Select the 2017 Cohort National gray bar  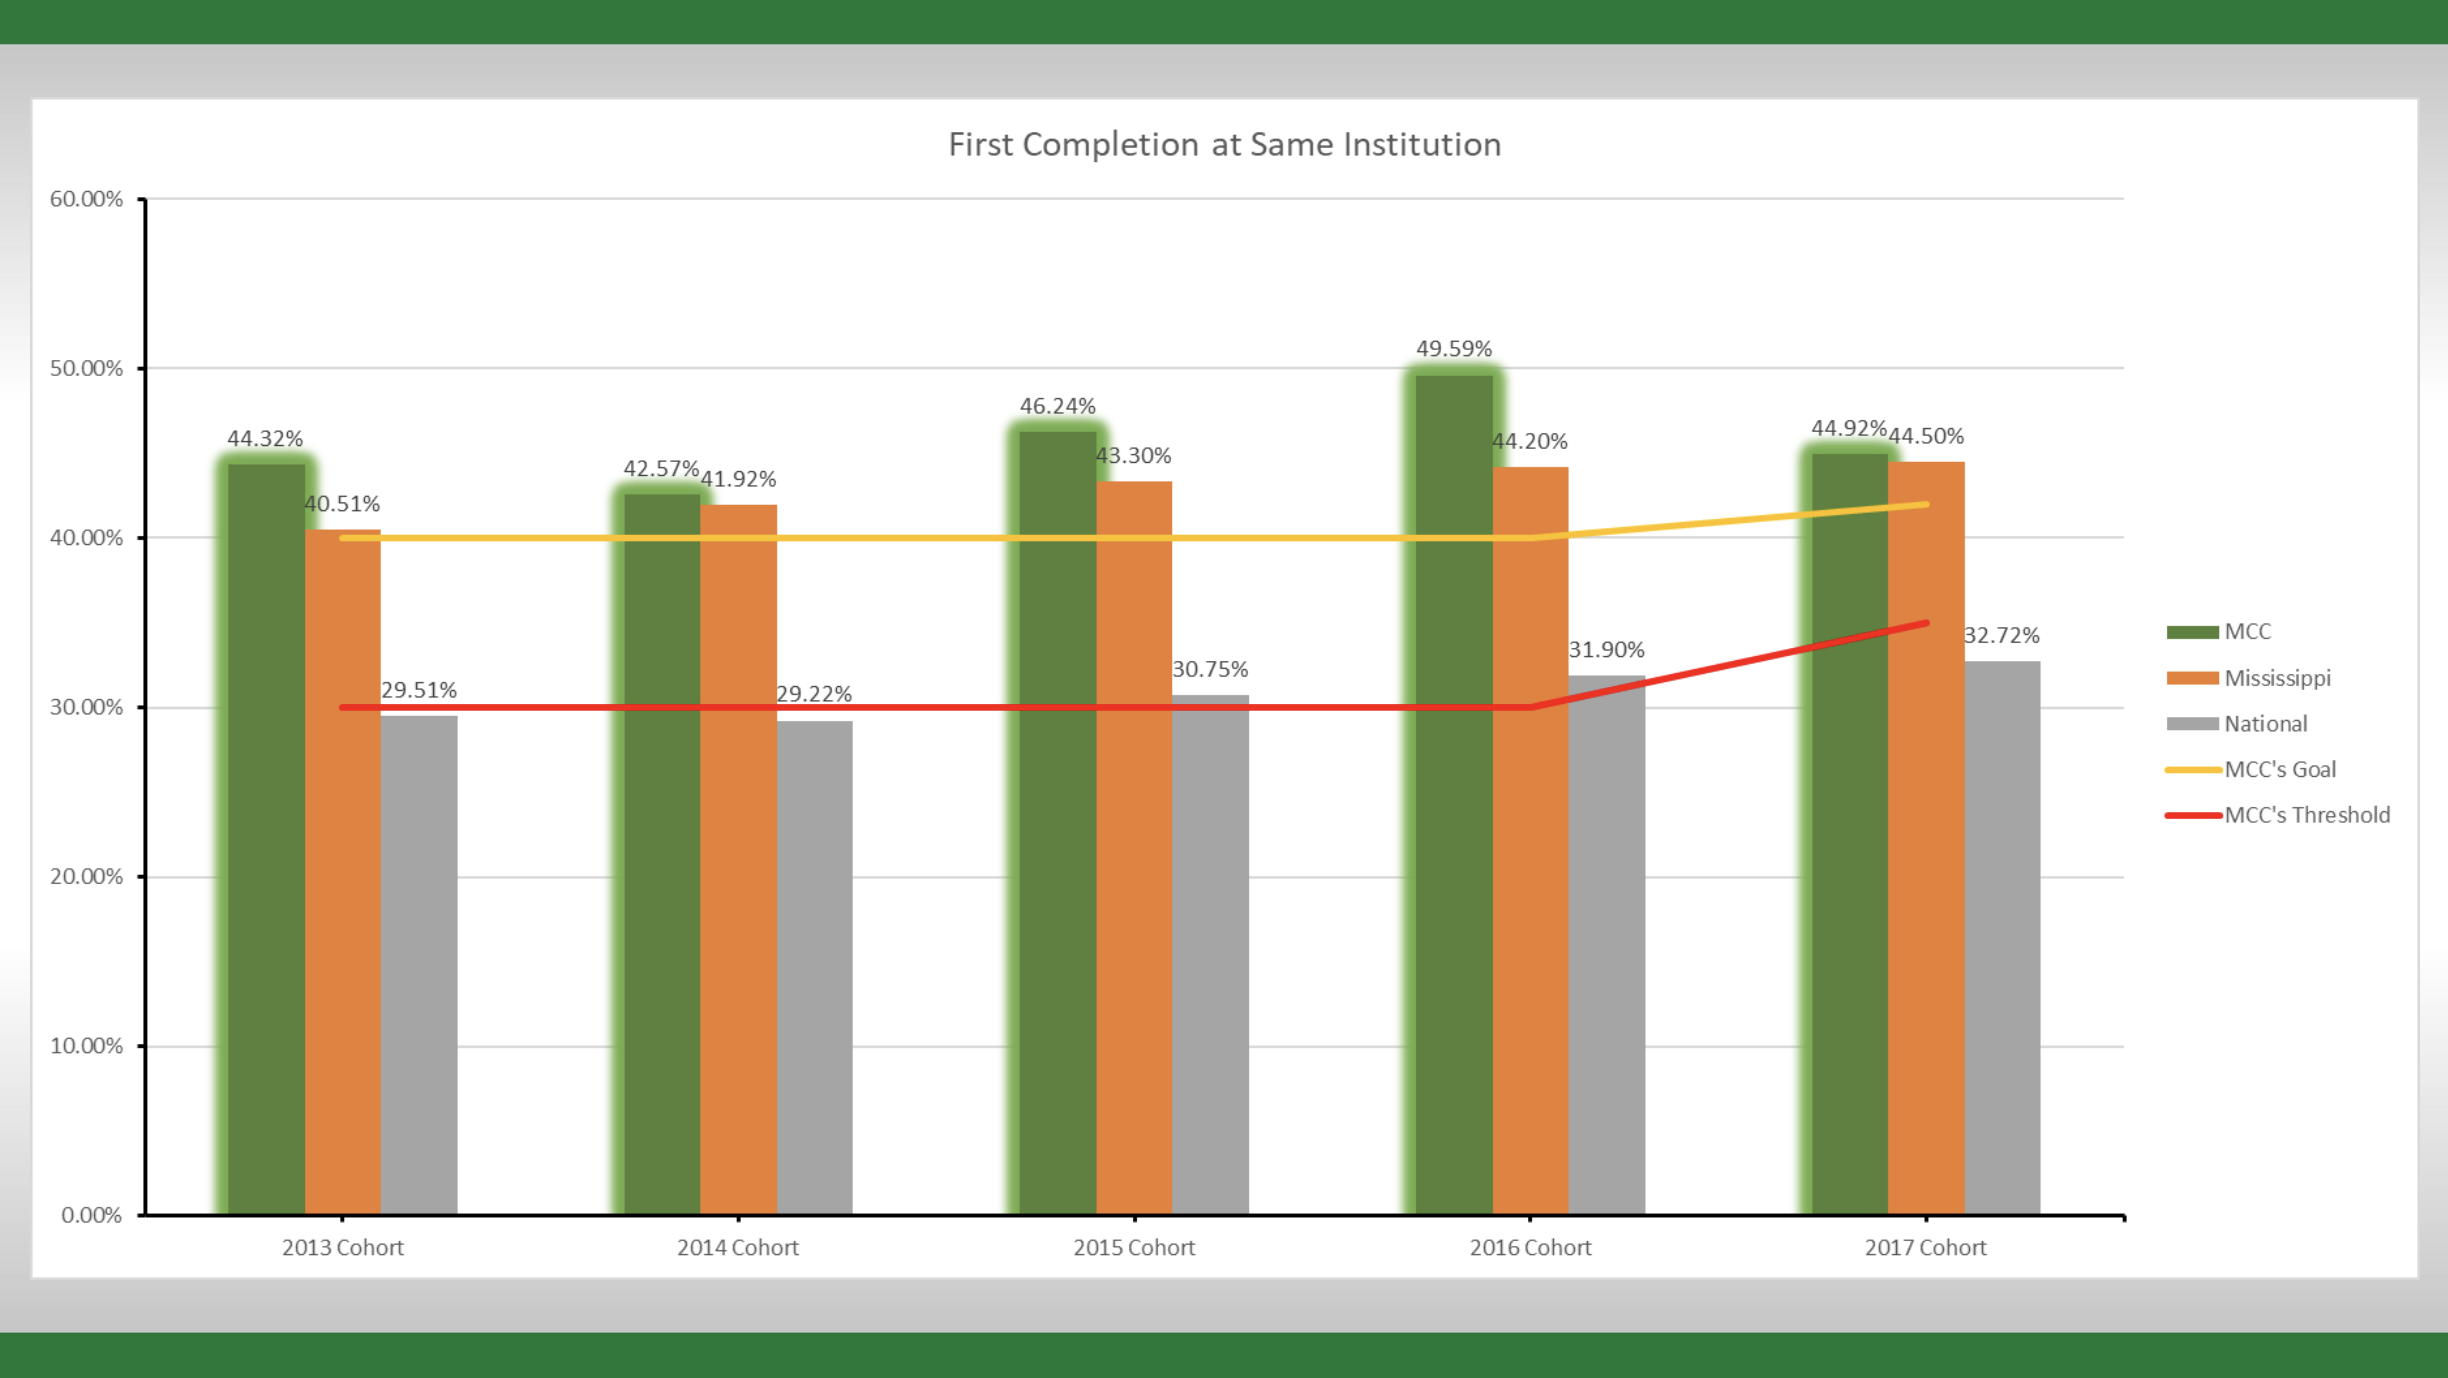2002,940
